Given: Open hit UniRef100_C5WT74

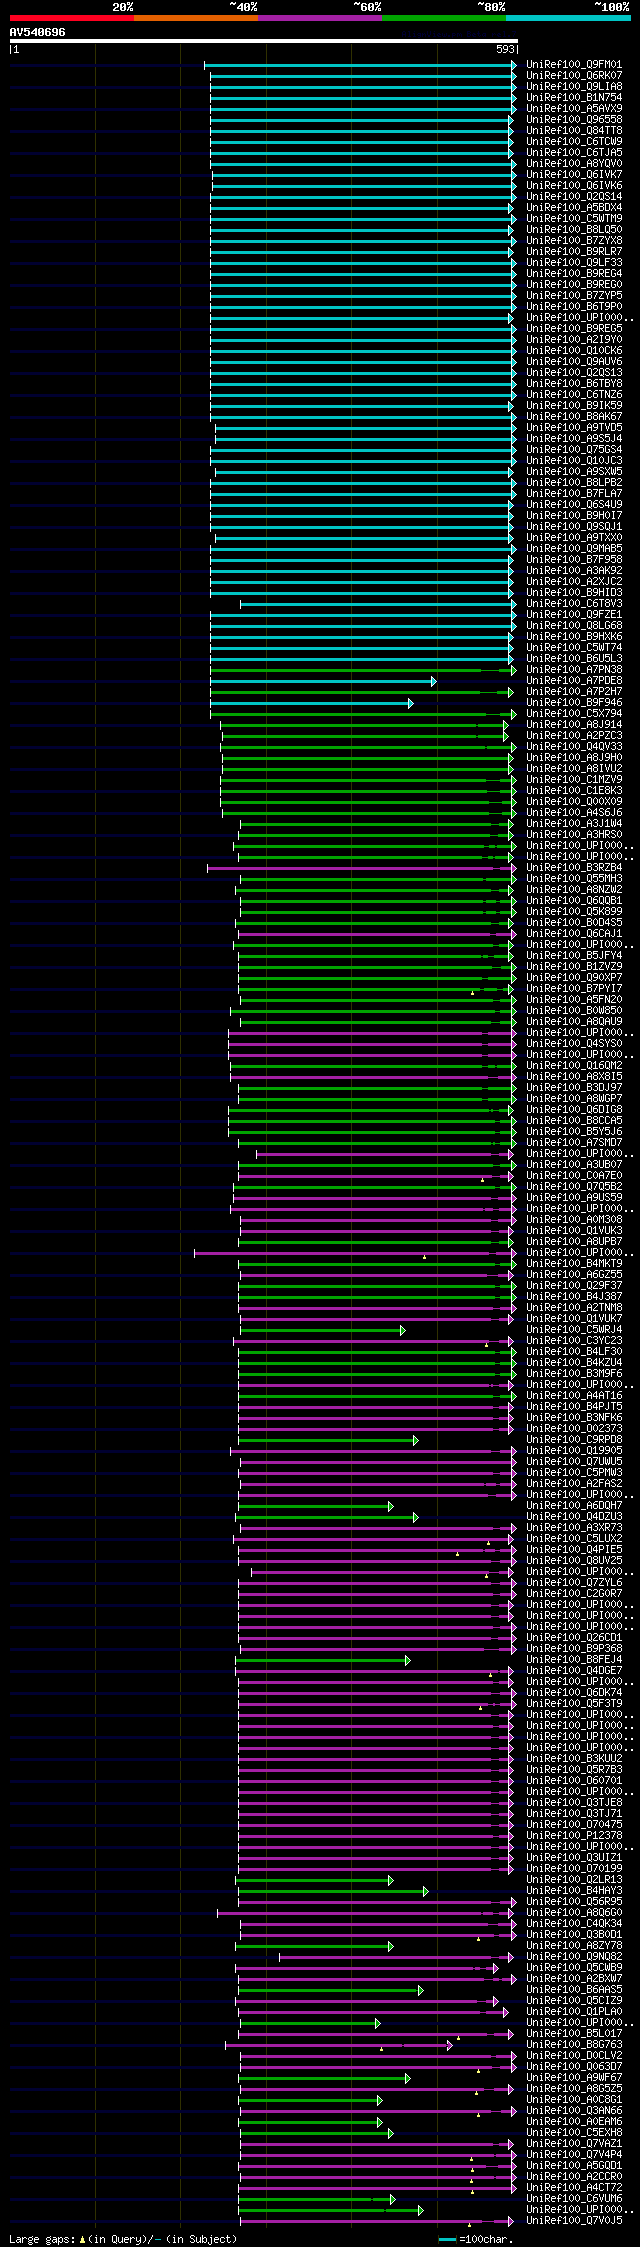Looking at the screenshot, I should click(574, 648).
